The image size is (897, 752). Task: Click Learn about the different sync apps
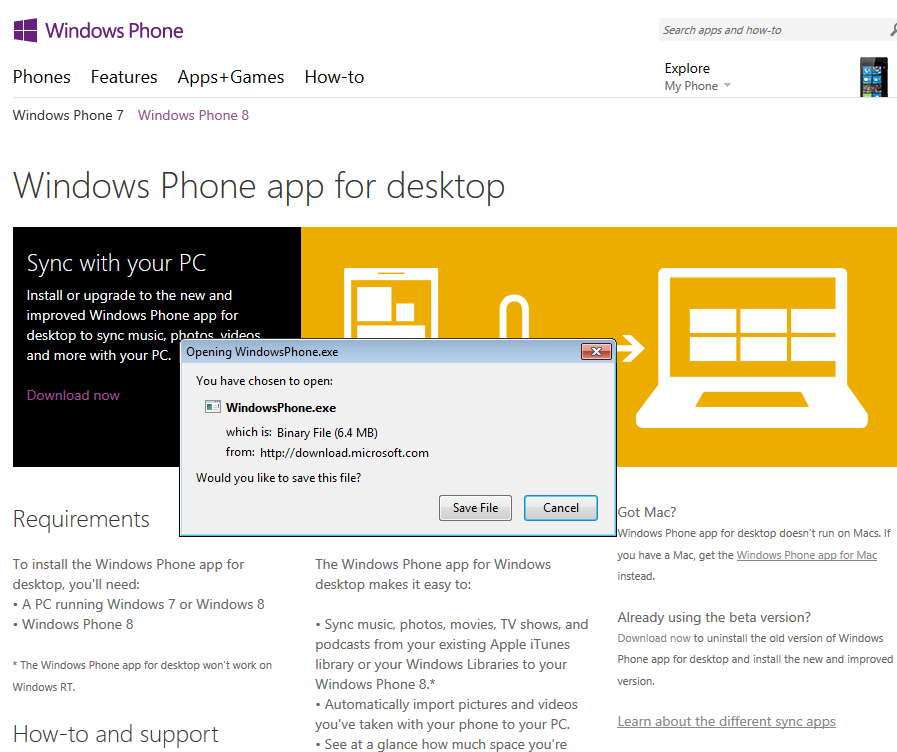pos(726,721)
